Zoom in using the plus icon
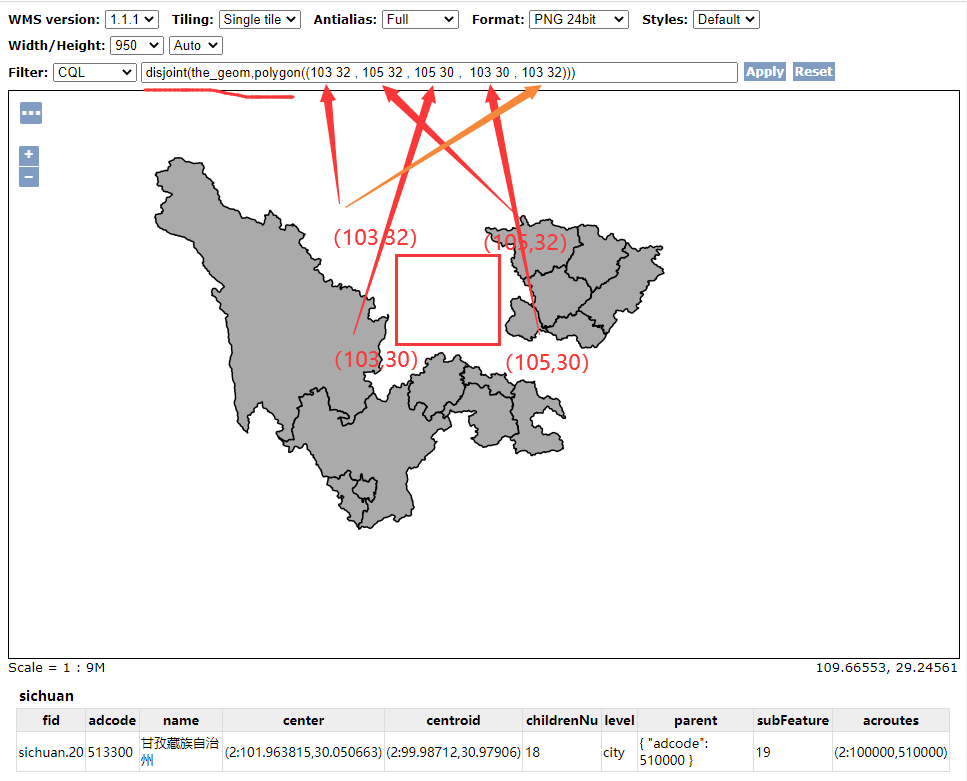The height and width of the screenshot is (781, 967). click(x=28, y=155)
